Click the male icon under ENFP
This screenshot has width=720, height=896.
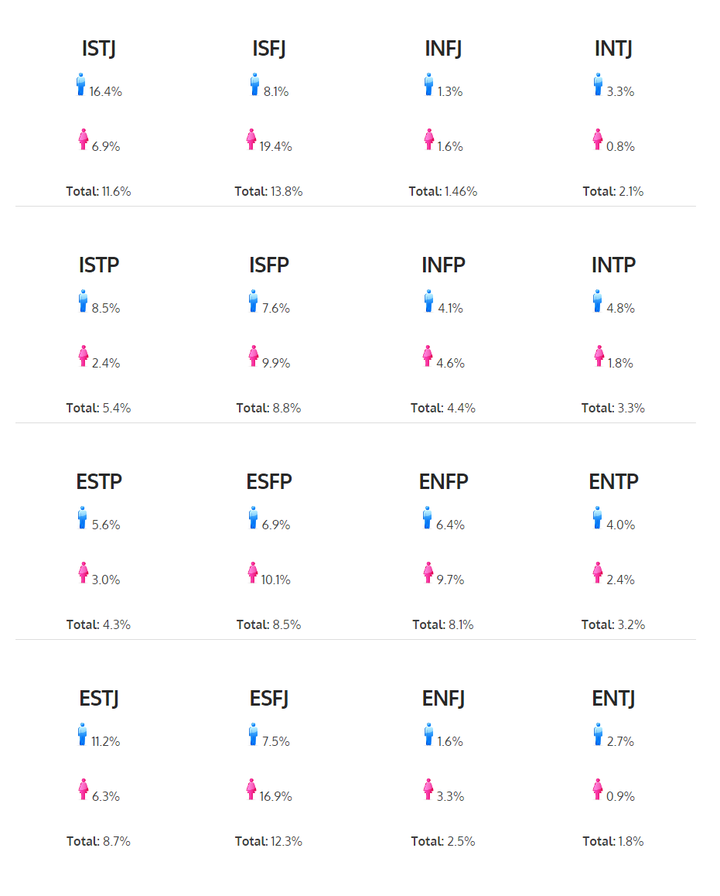pos(427,517)
